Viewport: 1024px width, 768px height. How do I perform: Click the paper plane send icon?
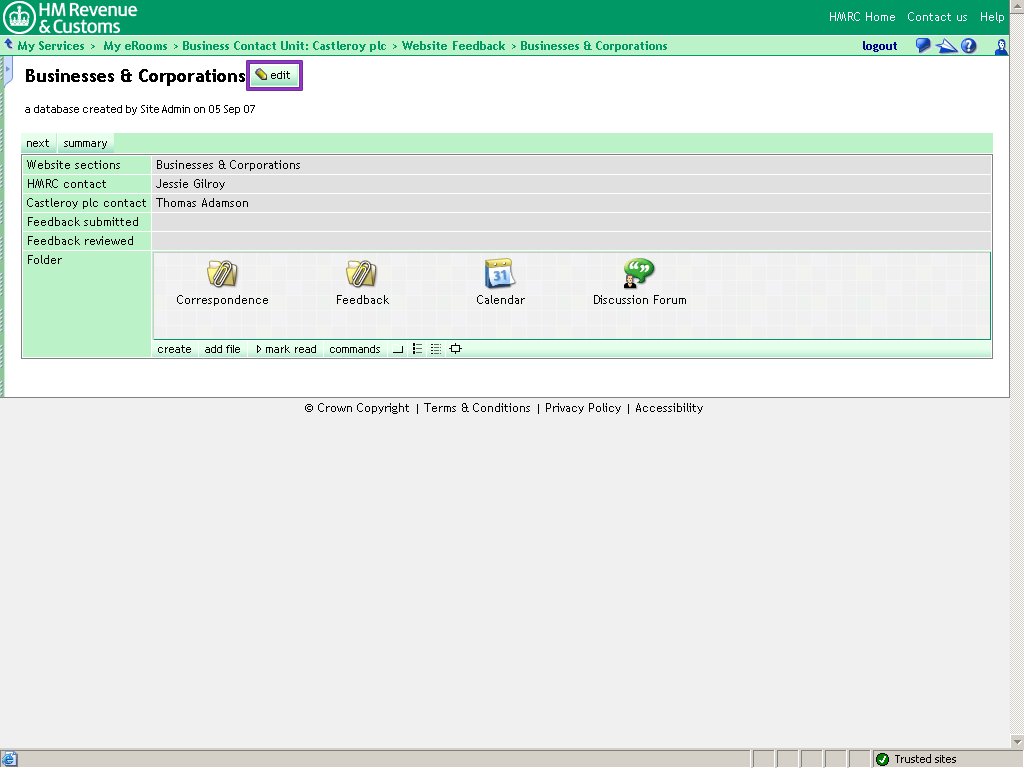click(946, 45)
